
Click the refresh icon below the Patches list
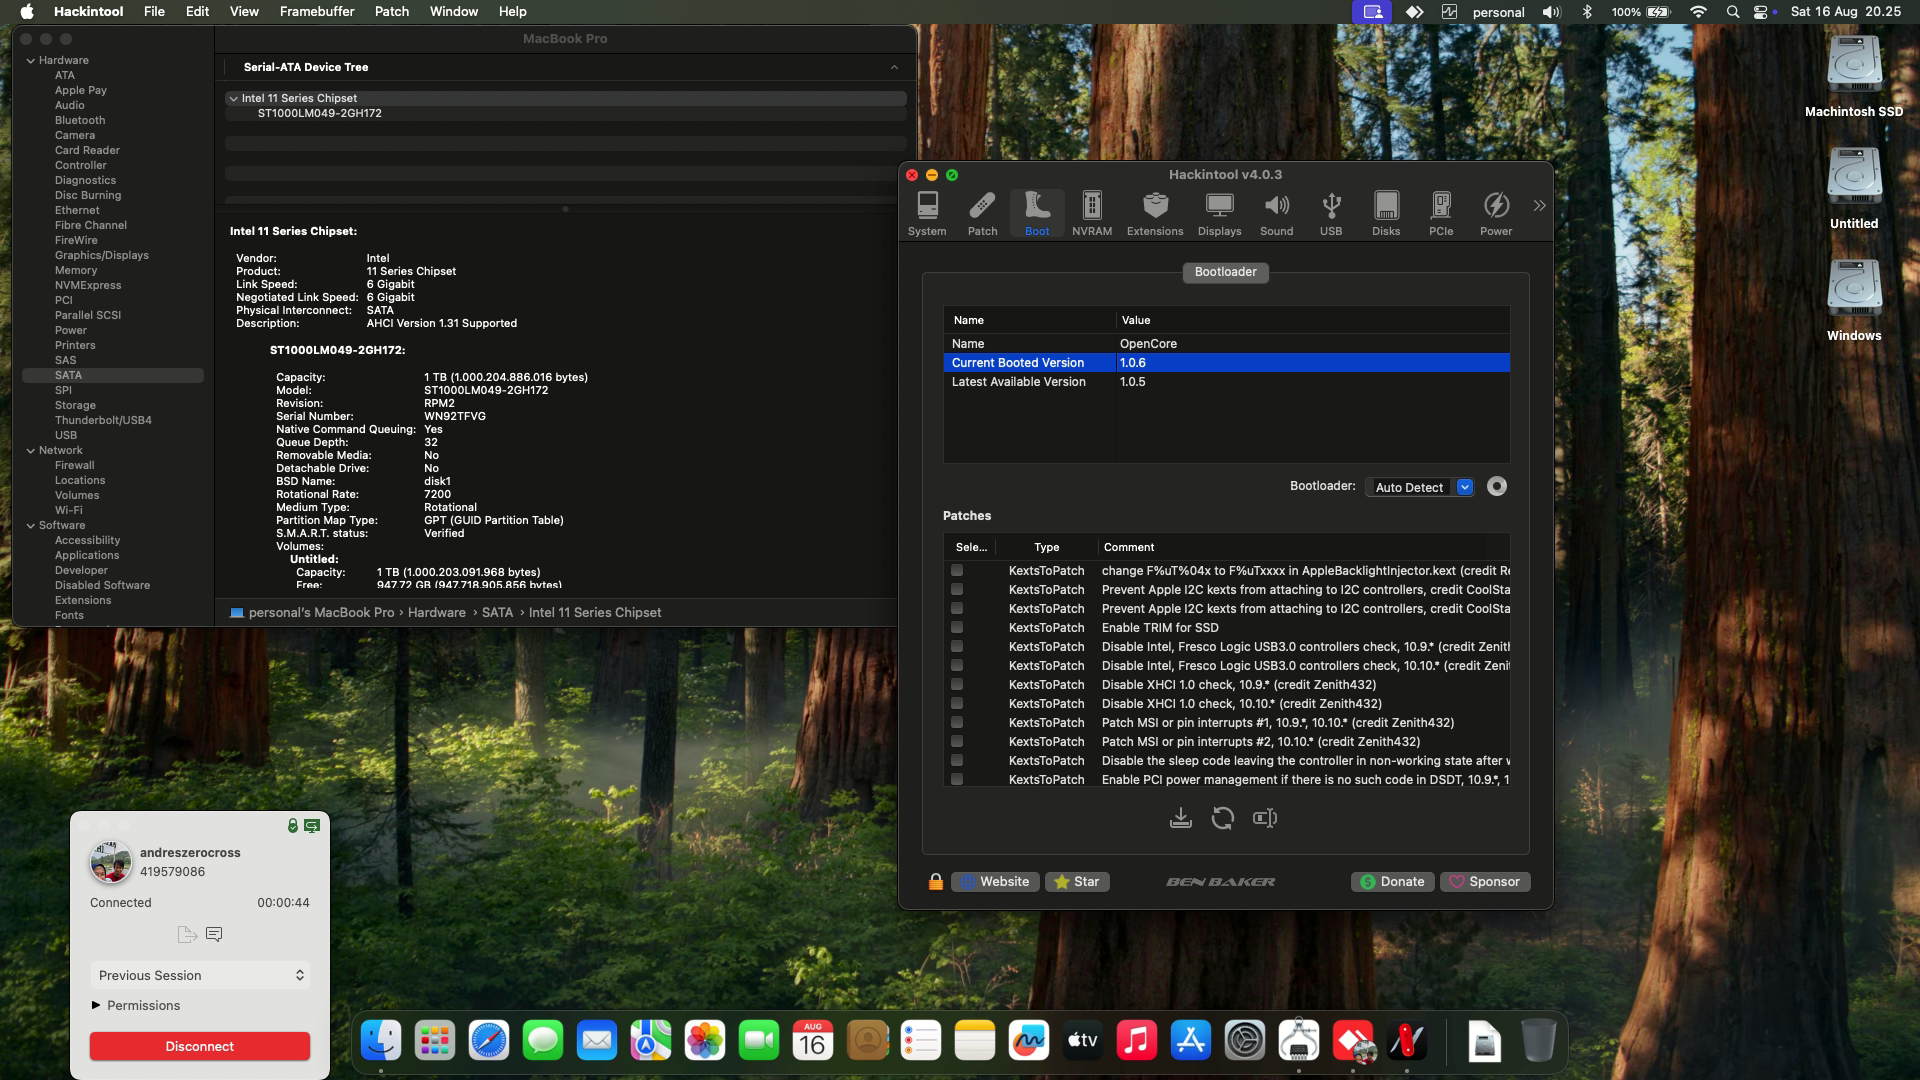[1222, 818]
